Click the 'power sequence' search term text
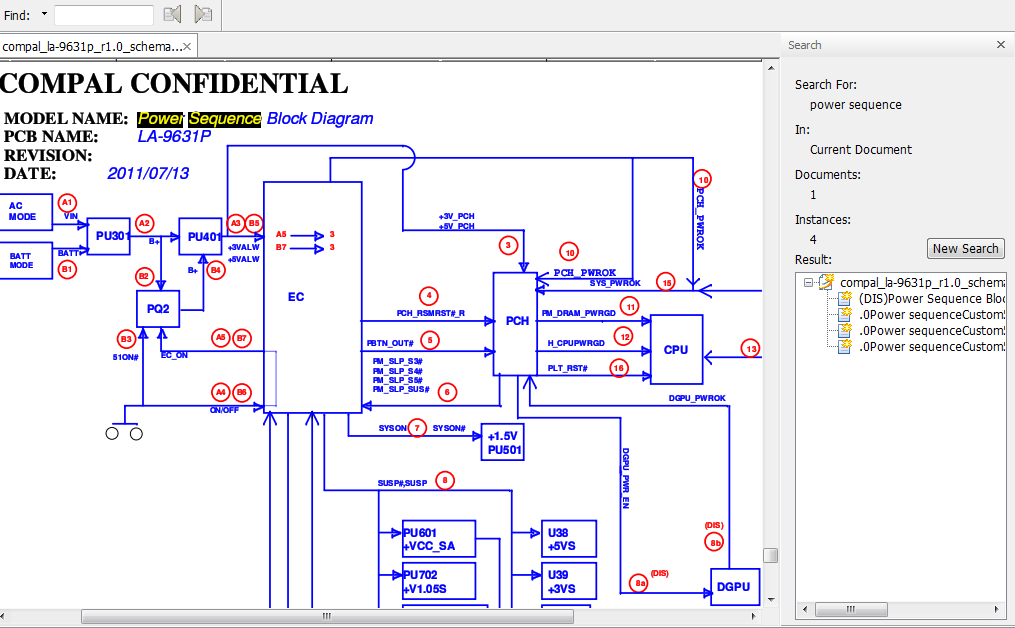The height and width of the screenshot is (628, 1015). [855, 105]
